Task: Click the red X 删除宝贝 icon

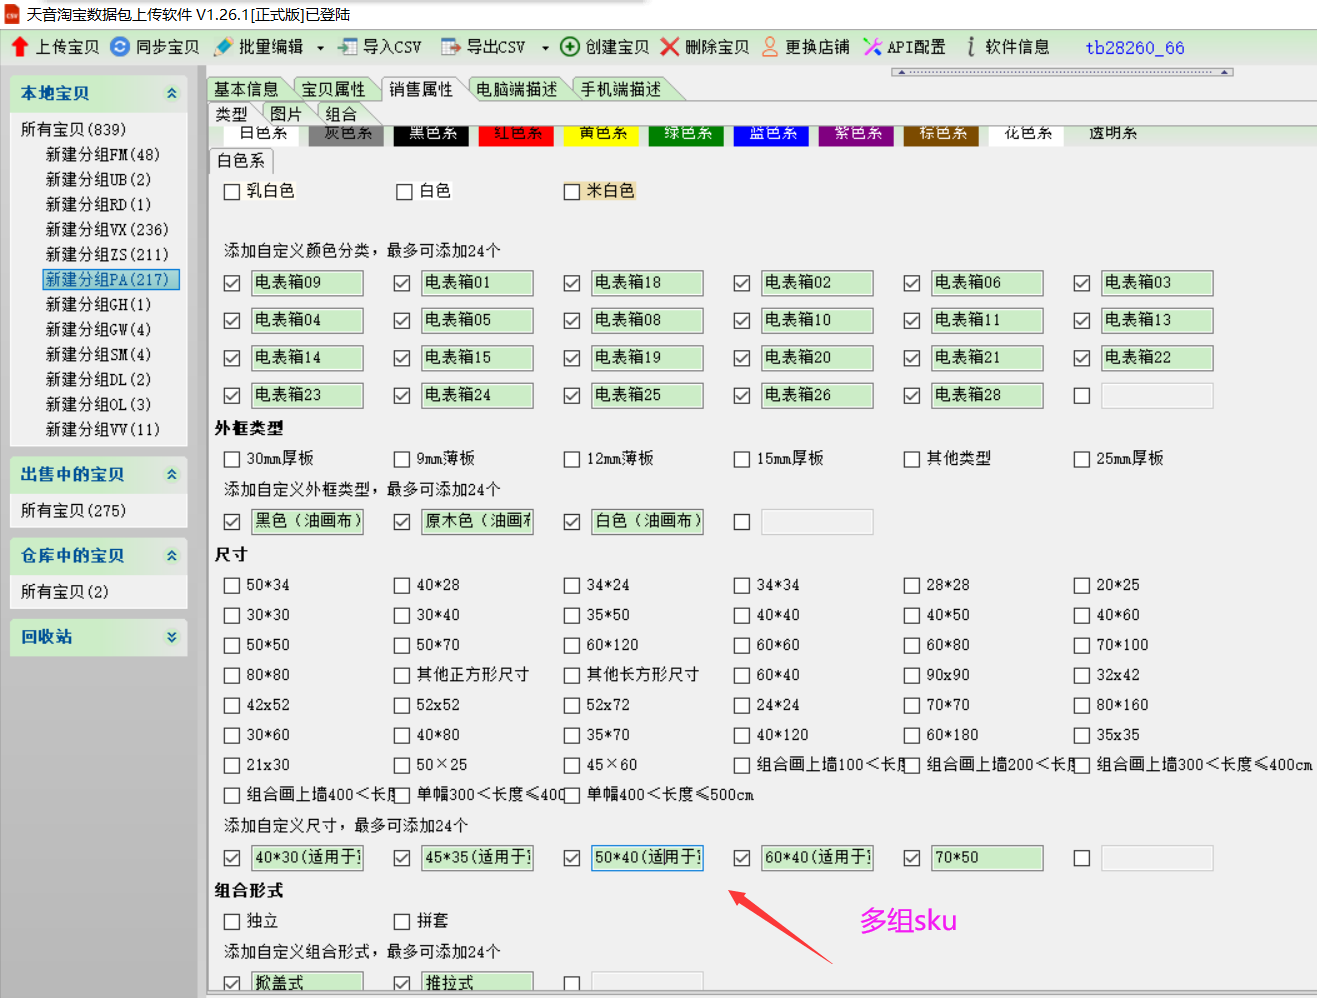Action: 670,47
